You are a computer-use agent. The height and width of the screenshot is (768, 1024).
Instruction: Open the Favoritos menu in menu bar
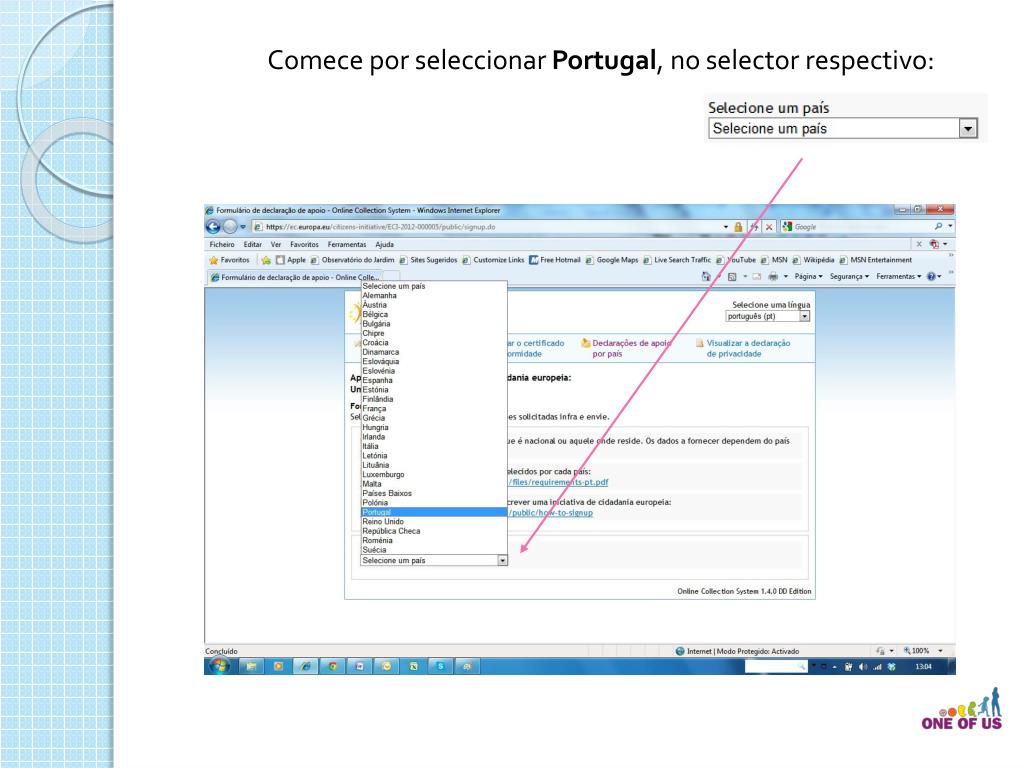pyautogui.click(x=304, y=244)
